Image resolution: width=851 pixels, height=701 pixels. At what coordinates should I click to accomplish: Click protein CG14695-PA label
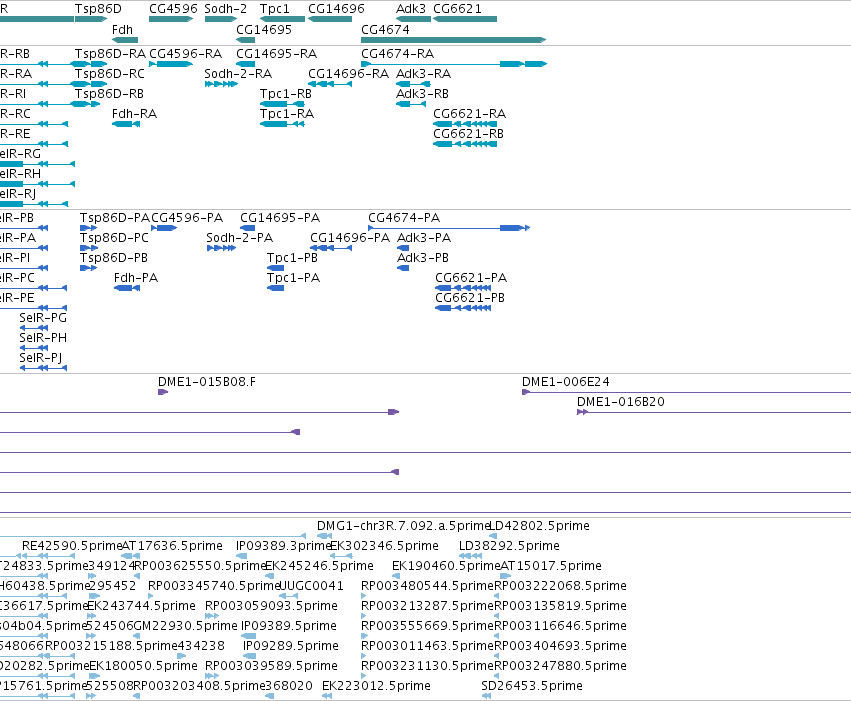[x=280, y=218]
